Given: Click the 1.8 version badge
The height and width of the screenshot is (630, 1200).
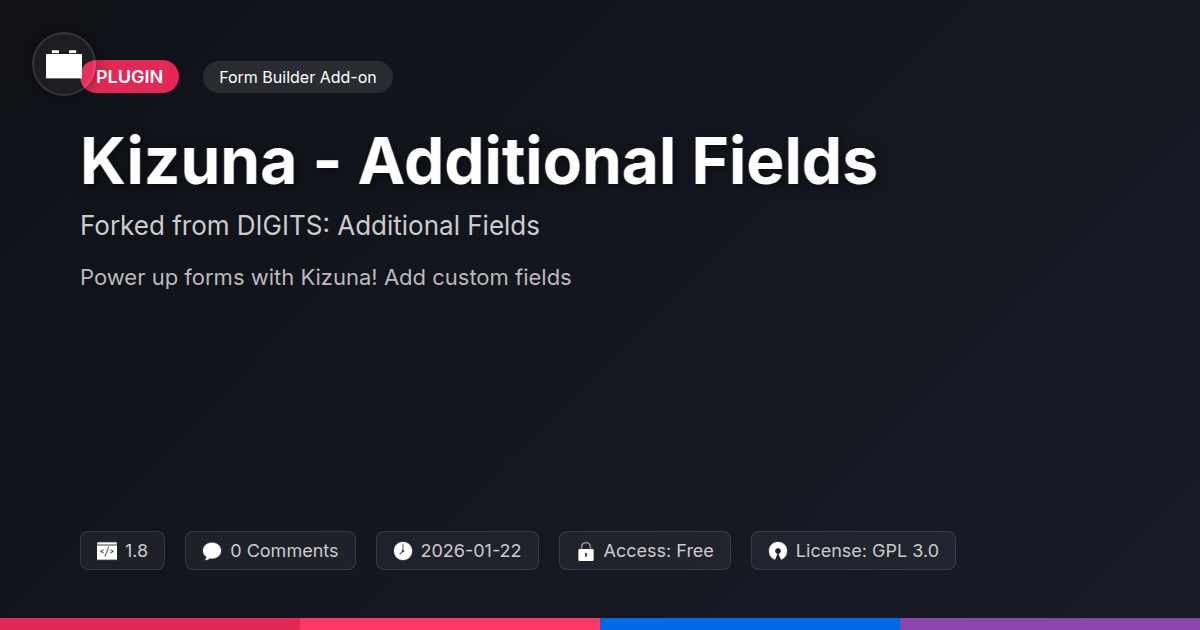Looking at the screenshot, I should click(122, 551).
